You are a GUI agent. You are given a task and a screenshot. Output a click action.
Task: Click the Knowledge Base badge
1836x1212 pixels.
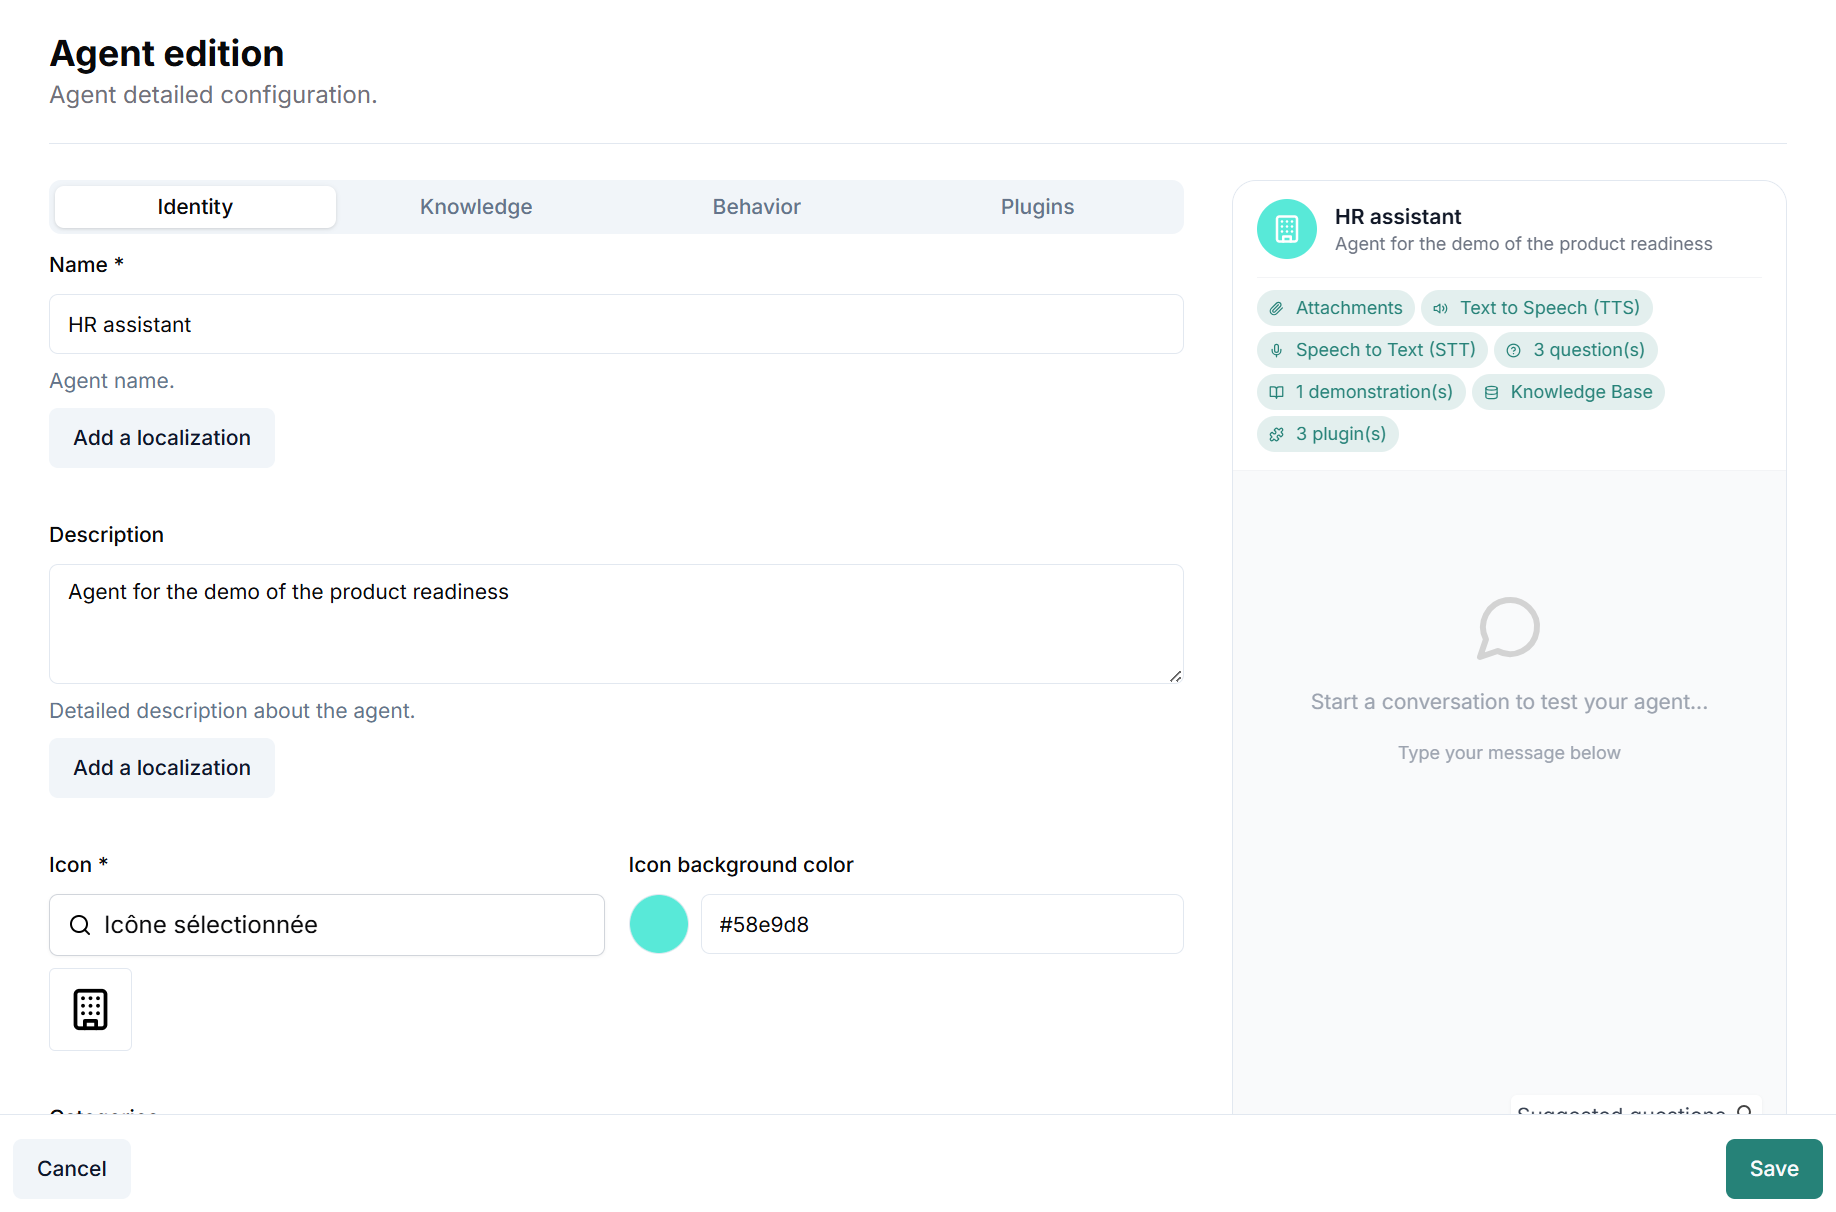click(1568, 392)
